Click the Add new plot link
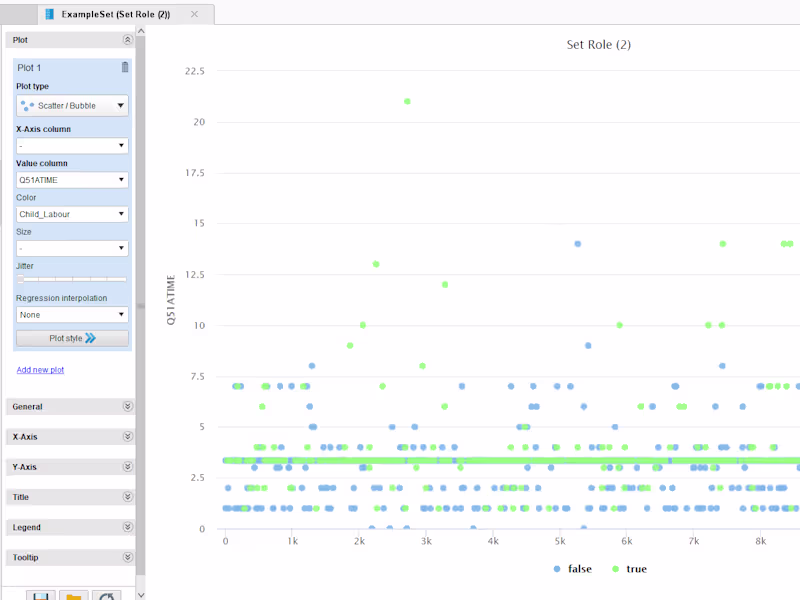The width and height of the screenshot is (800, 600). [x=40, y=370]
